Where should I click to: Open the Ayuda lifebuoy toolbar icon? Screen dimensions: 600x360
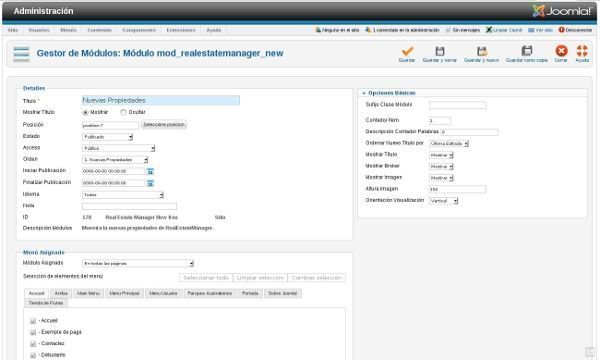[x=582, y=51]
